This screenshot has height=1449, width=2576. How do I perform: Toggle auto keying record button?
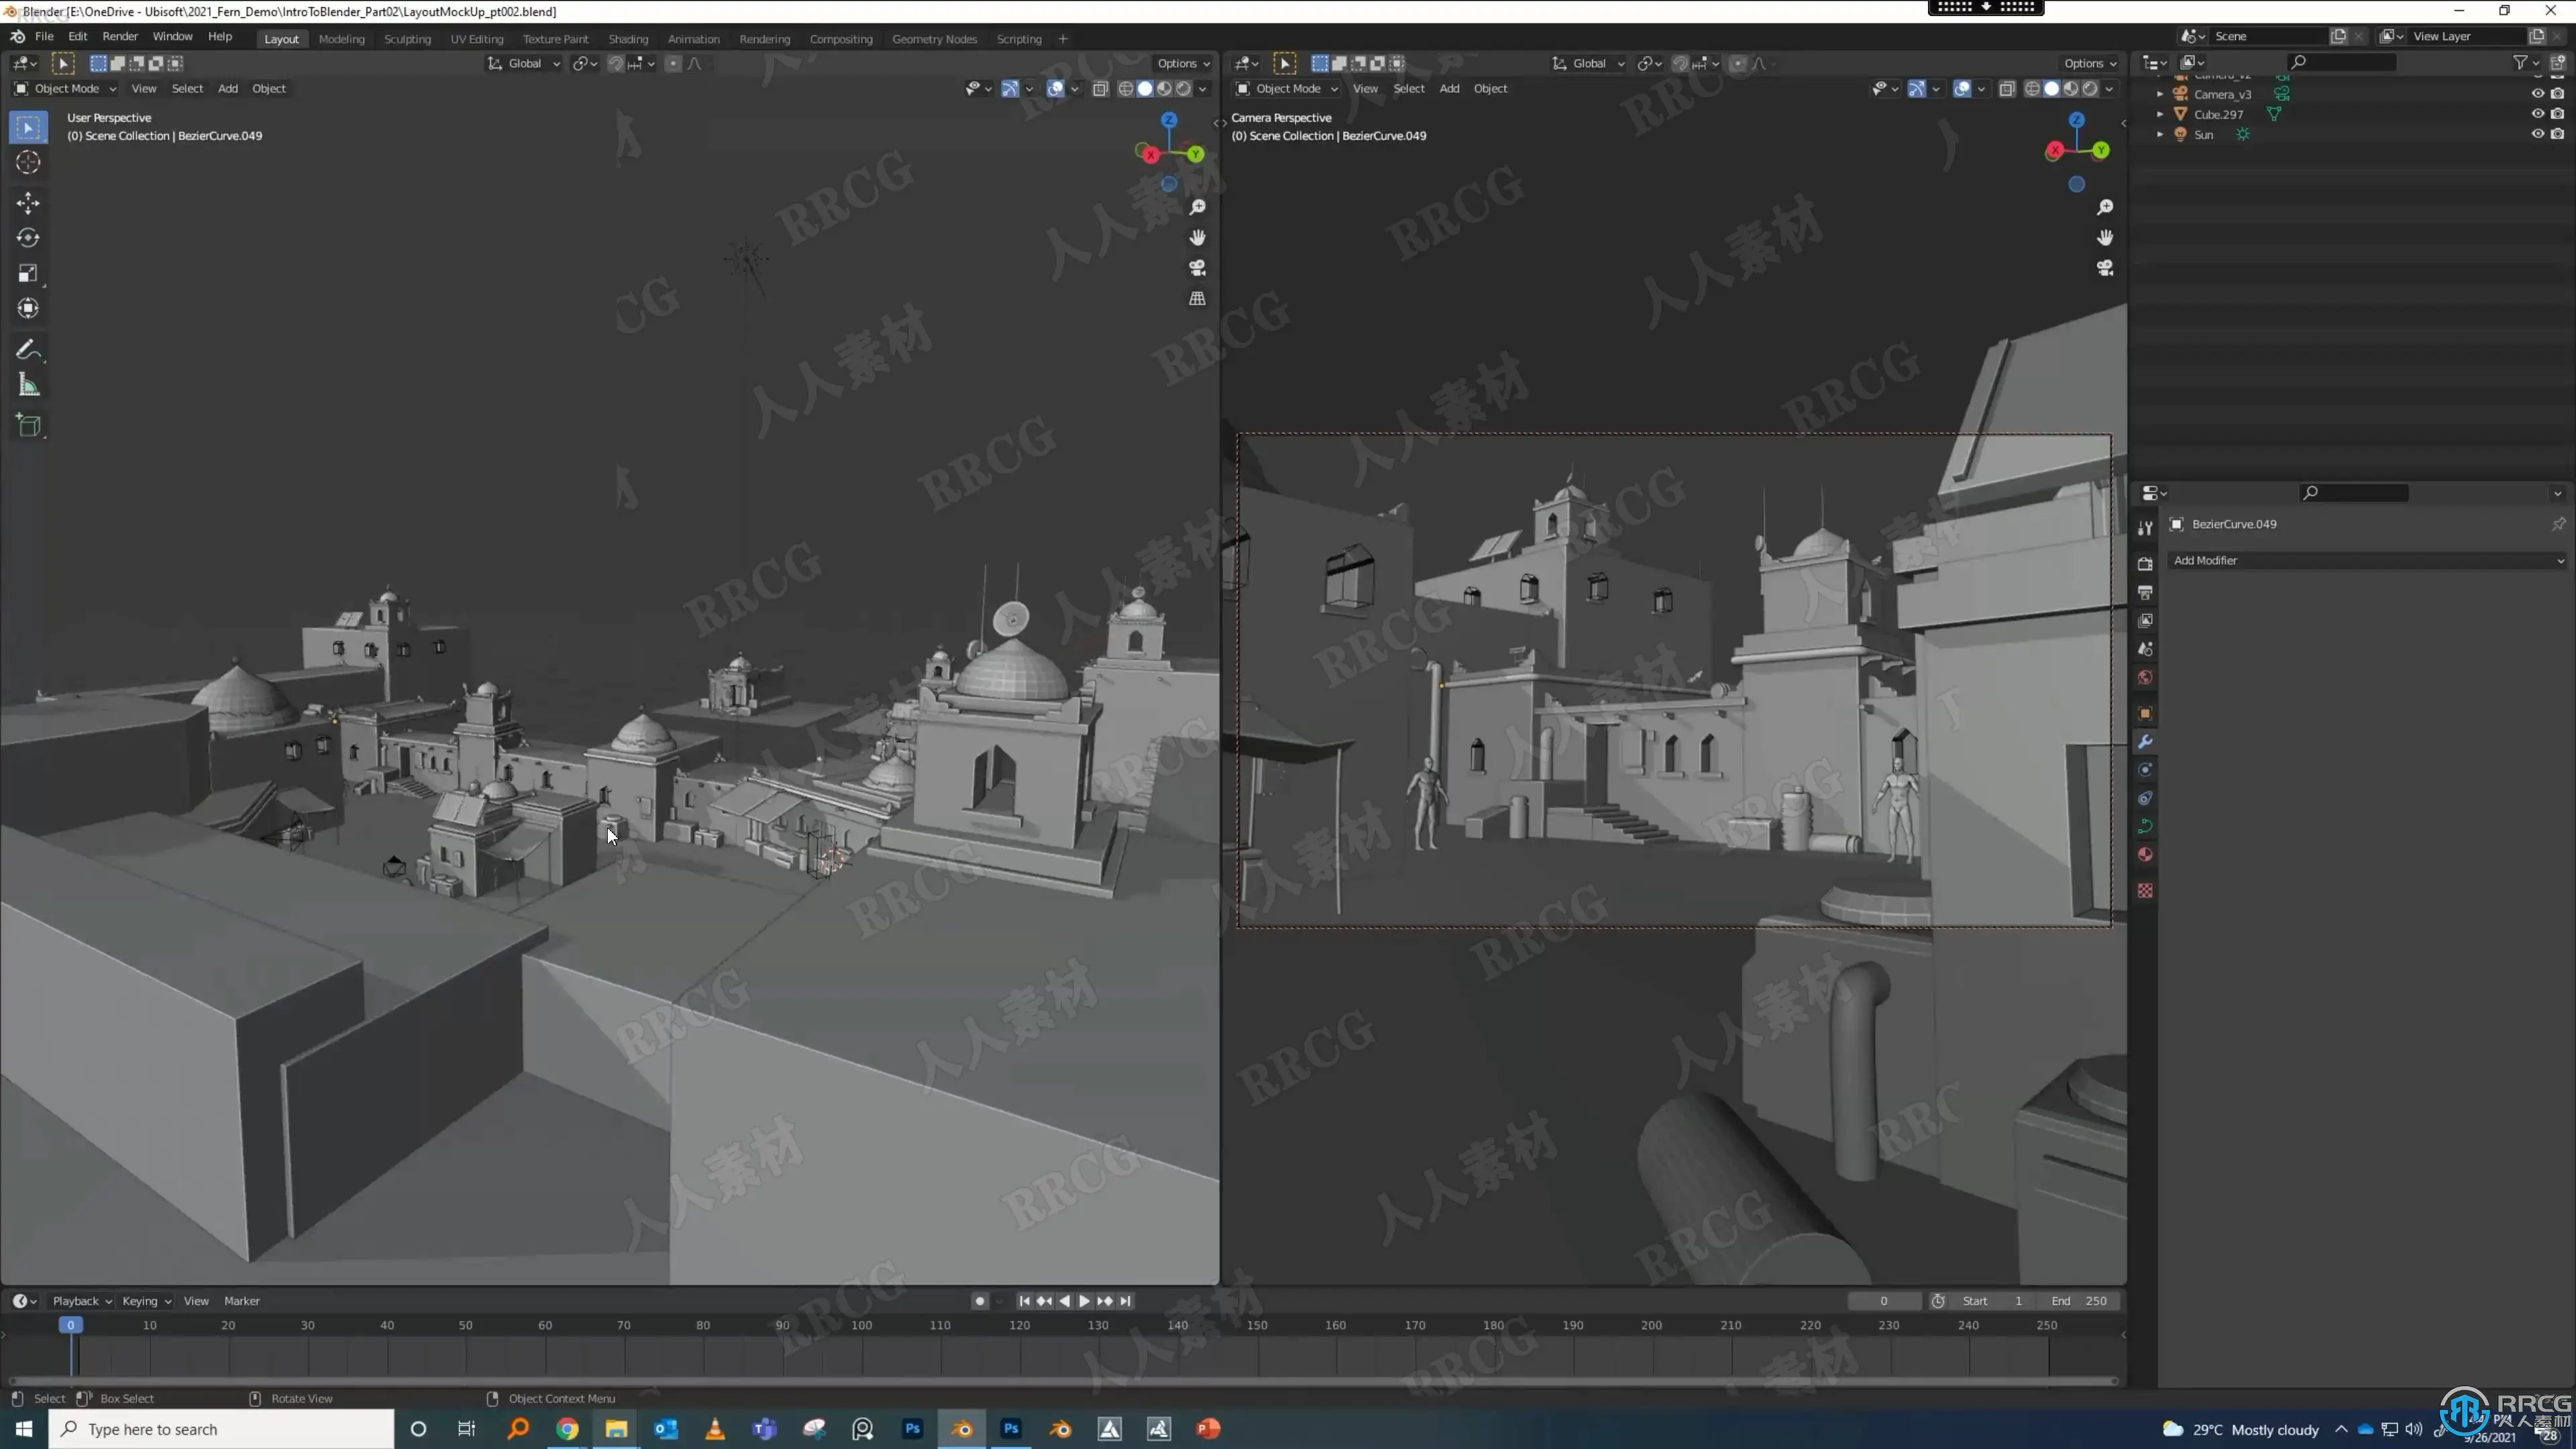[980, 1301]
